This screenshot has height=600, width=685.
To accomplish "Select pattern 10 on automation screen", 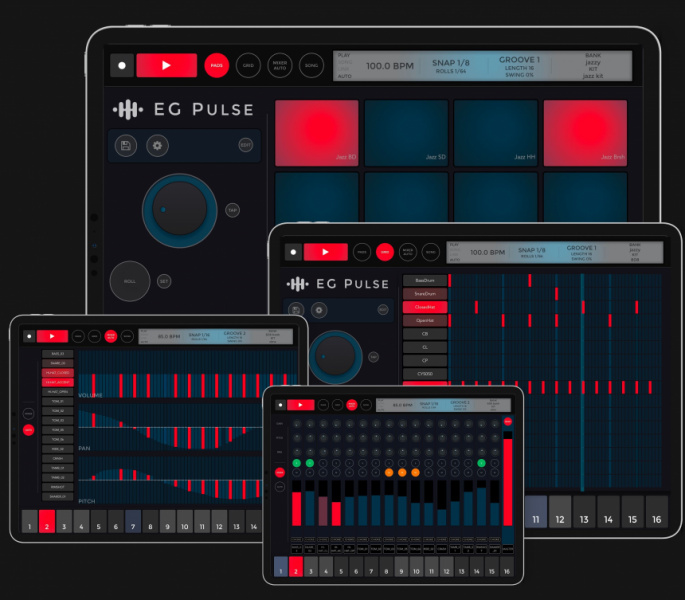I will [185, 521].
